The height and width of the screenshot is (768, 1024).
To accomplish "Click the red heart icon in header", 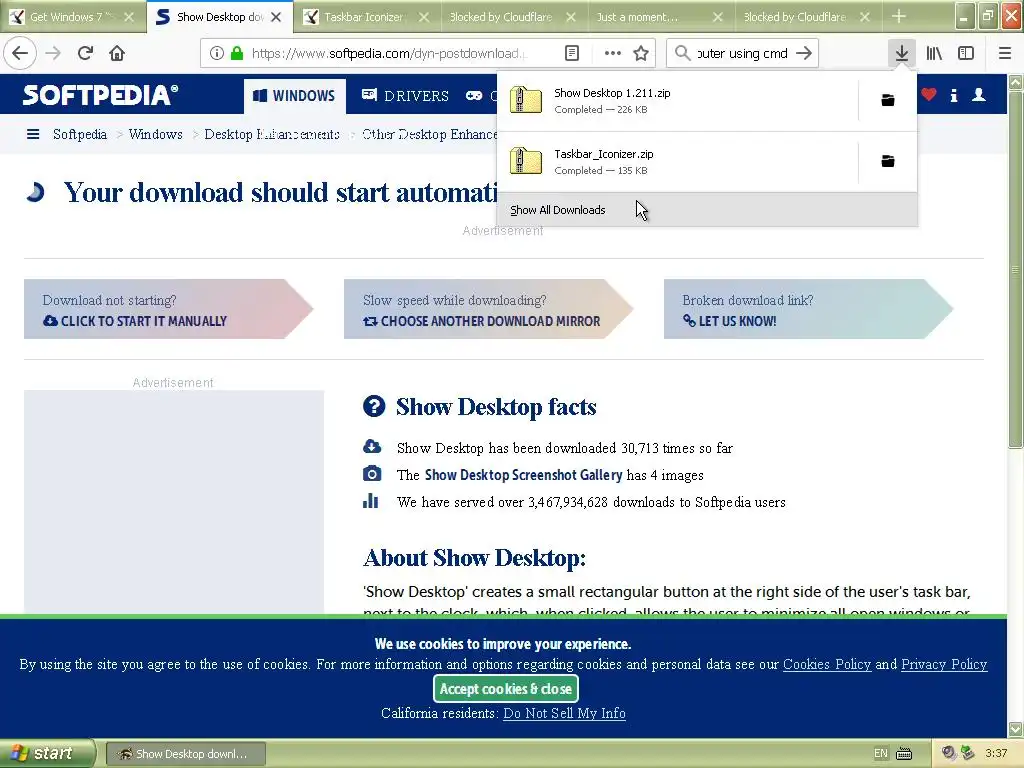I will pos(929,95).
